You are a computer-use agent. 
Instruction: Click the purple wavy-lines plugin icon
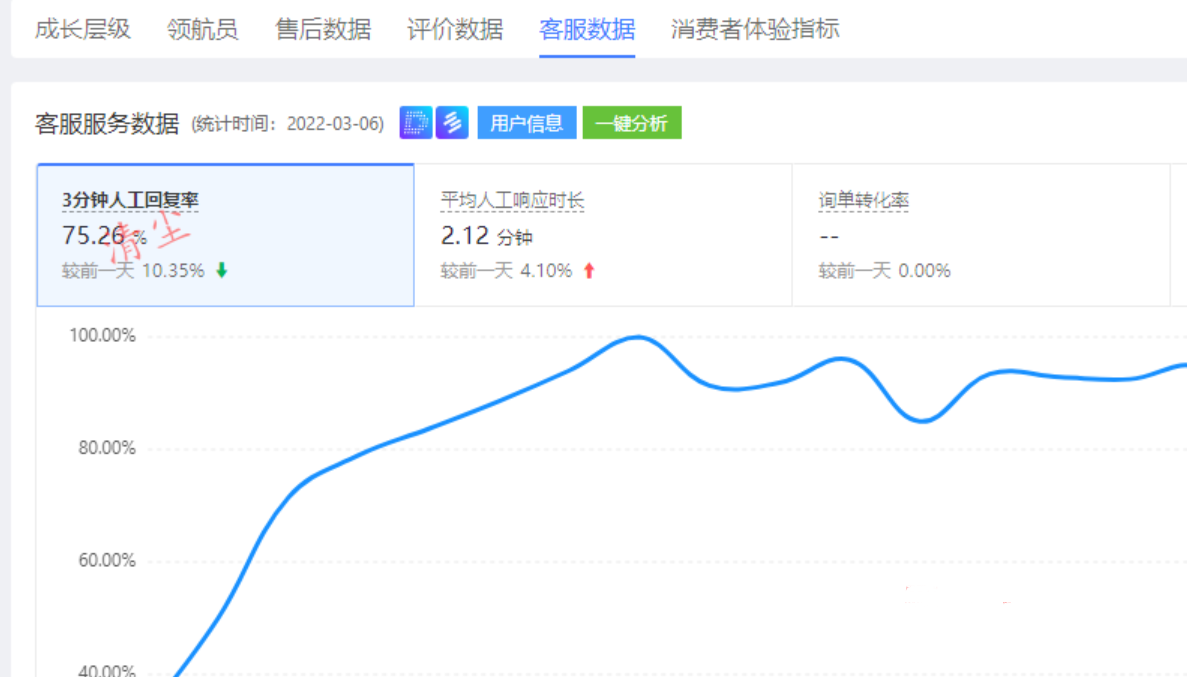[452, 123]
